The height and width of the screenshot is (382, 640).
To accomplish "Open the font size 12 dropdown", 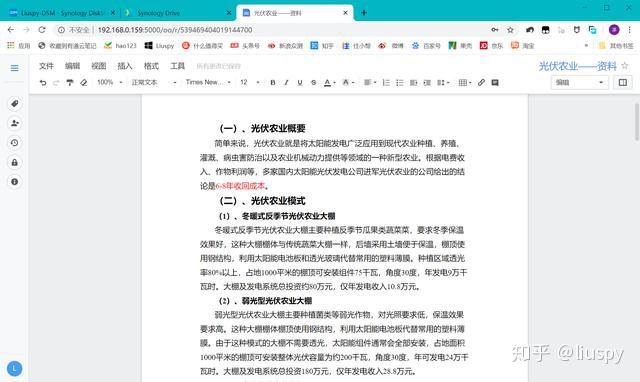I will click(x=250, y=82).
